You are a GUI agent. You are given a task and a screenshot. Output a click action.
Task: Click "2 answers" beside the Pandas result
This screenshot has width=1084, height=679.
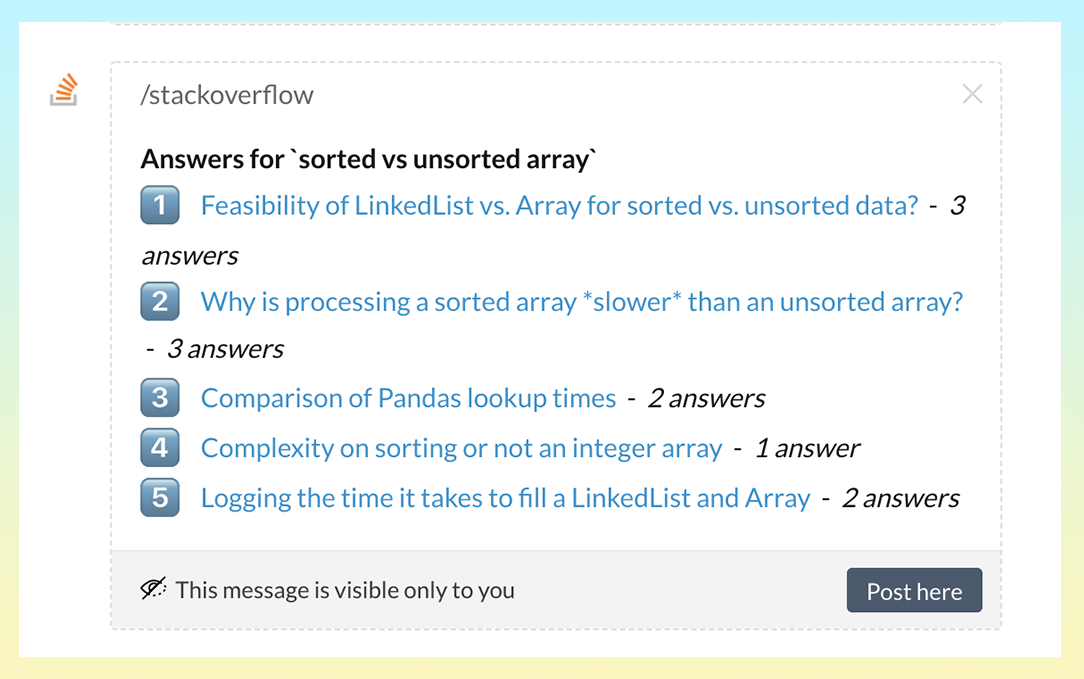[x=706, y=398]
